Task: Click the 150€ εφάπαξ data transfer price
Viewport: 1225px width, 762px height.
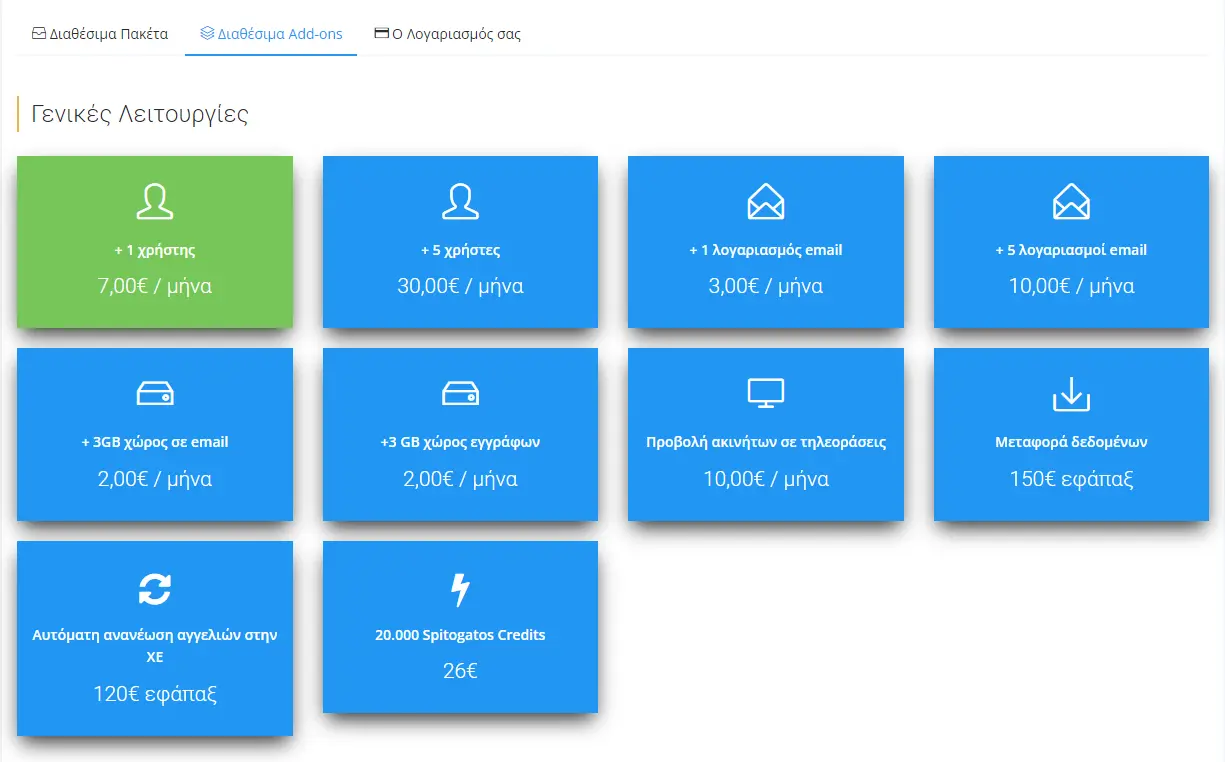Action: coord(1071,479)
